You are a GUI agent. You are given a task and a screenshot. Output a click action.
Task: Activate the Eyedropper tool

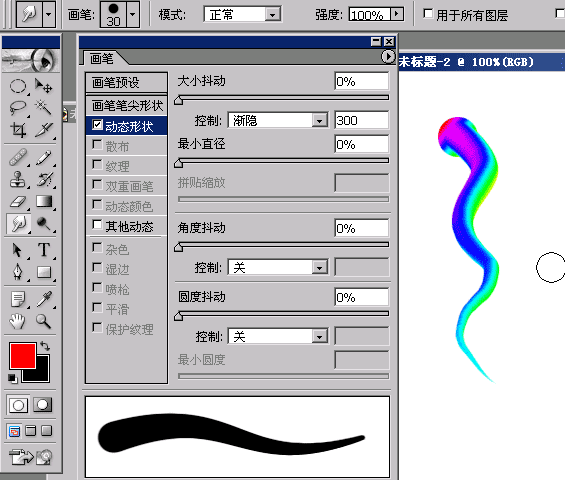coord(44,299)
